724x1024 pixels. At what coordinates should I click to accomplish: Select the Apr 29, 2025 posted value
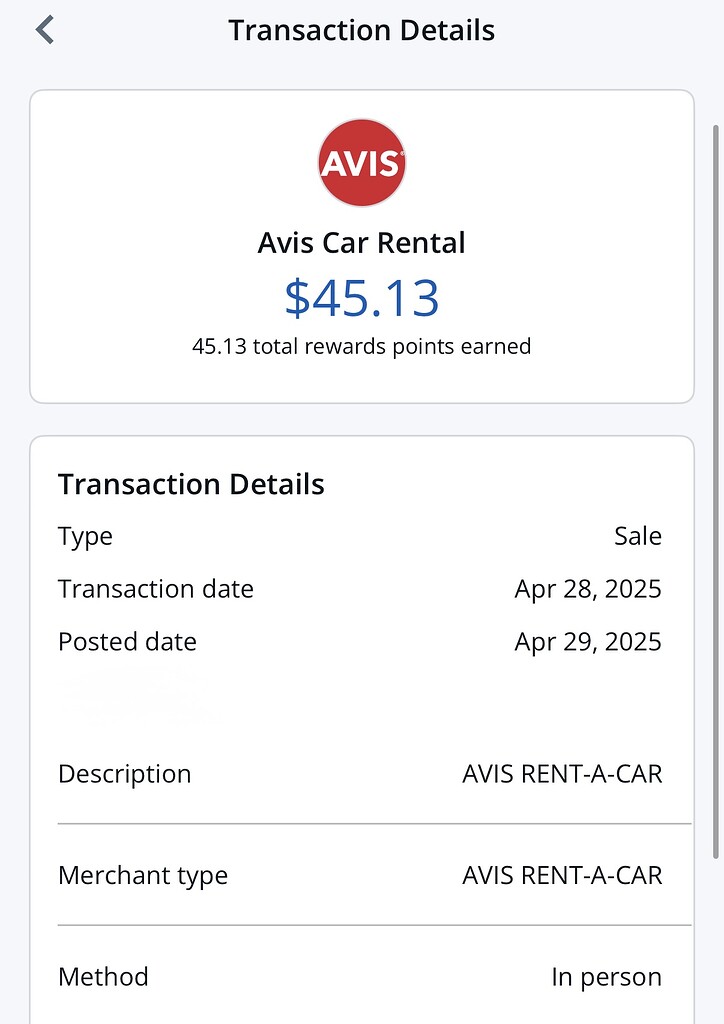(x=587, y=641)
